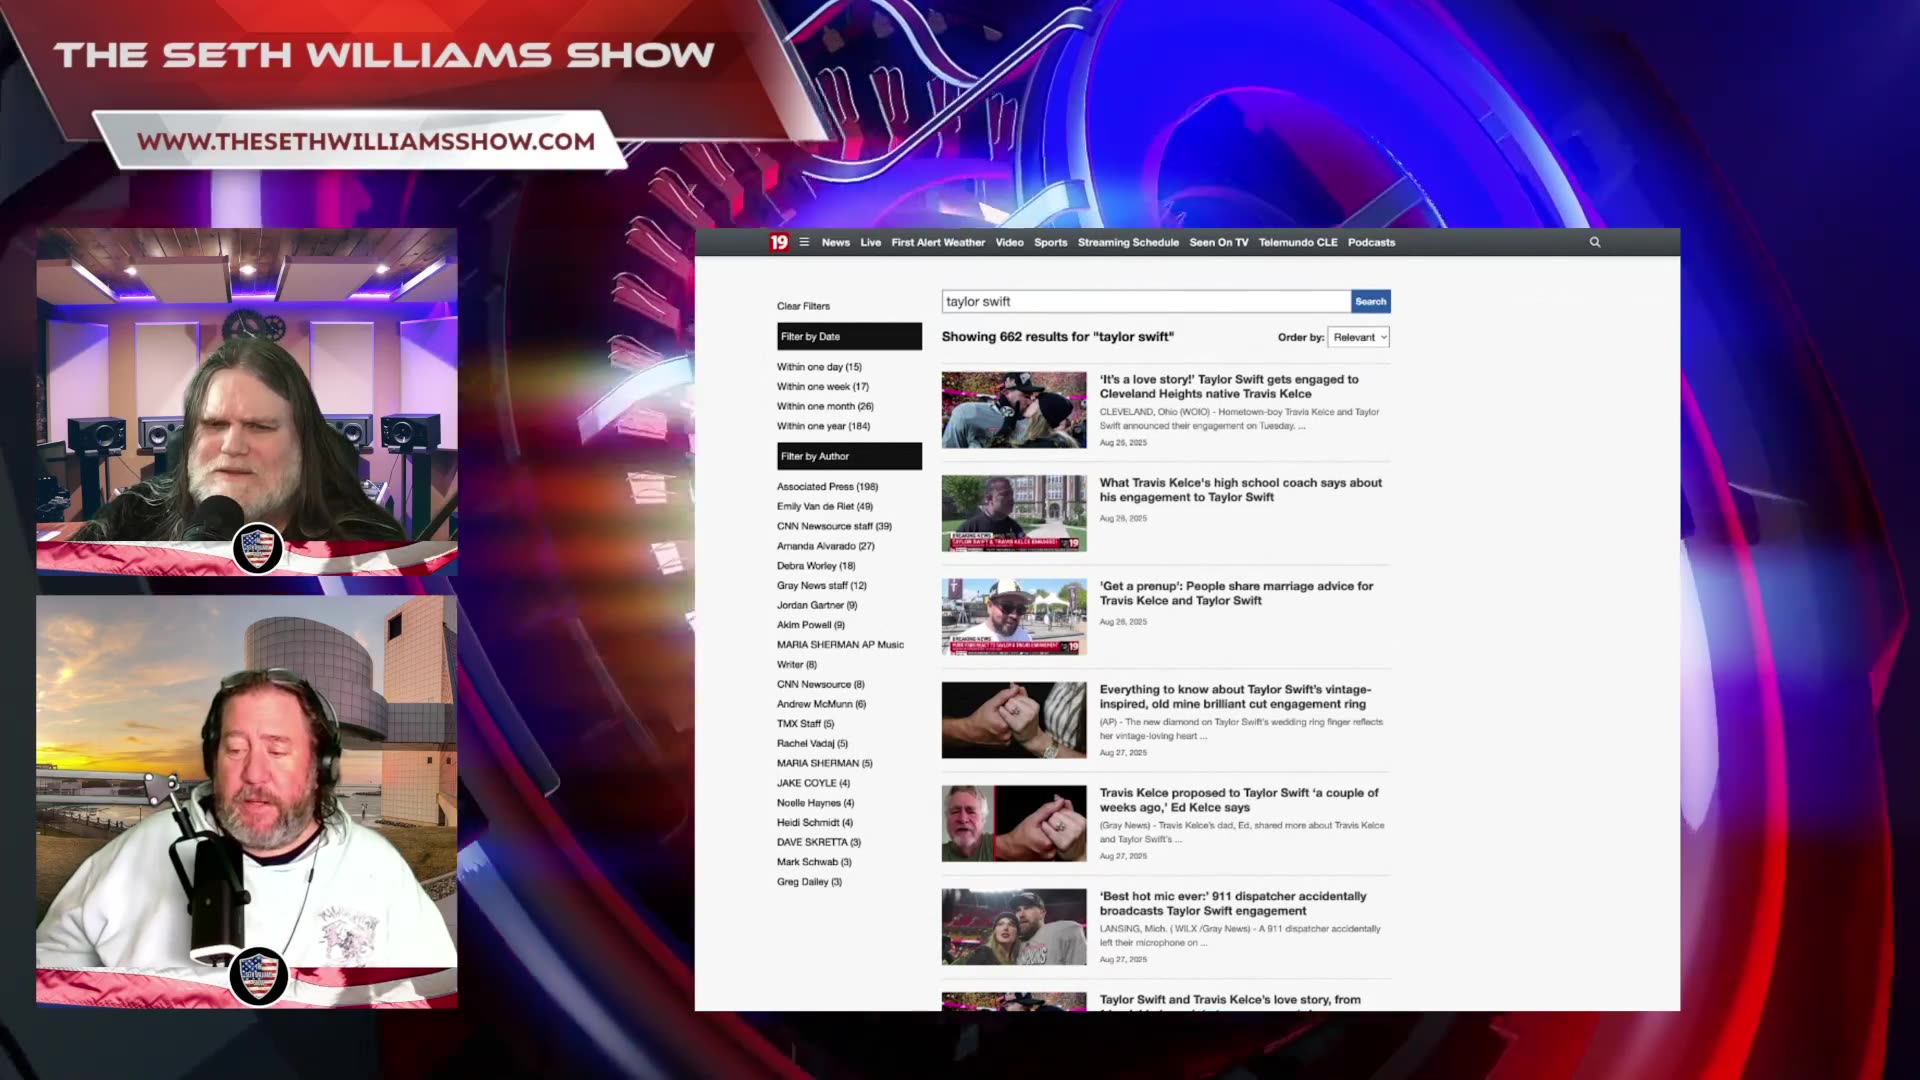Filter by author Noelle Haynes
1920x1080 pixels.
coord(816,803)
